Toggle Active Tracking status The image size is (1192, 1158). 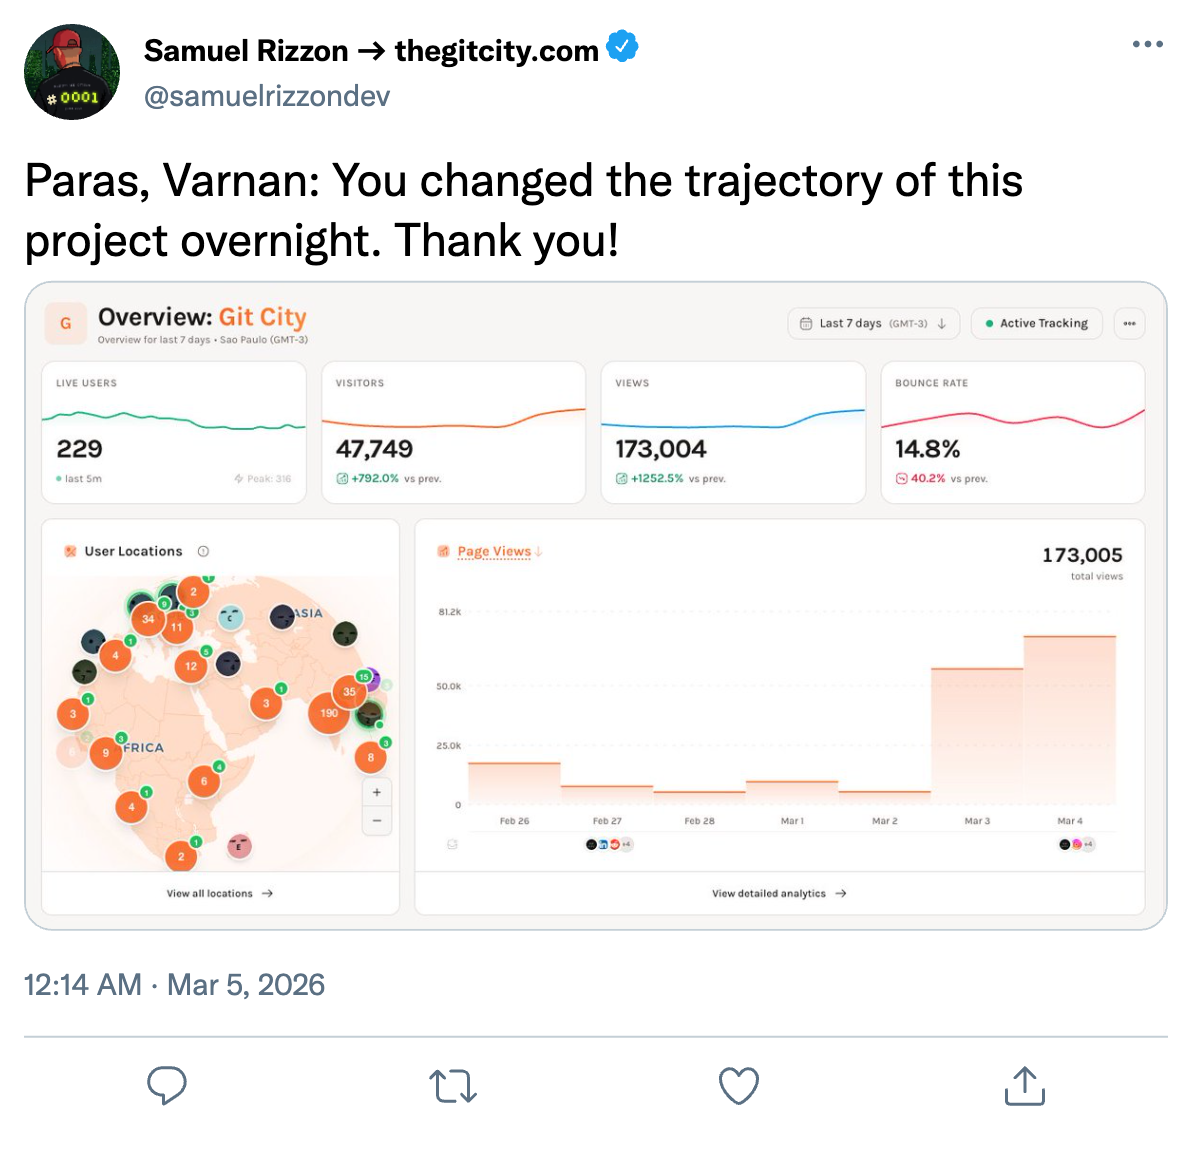click(x=1036, y=323)
